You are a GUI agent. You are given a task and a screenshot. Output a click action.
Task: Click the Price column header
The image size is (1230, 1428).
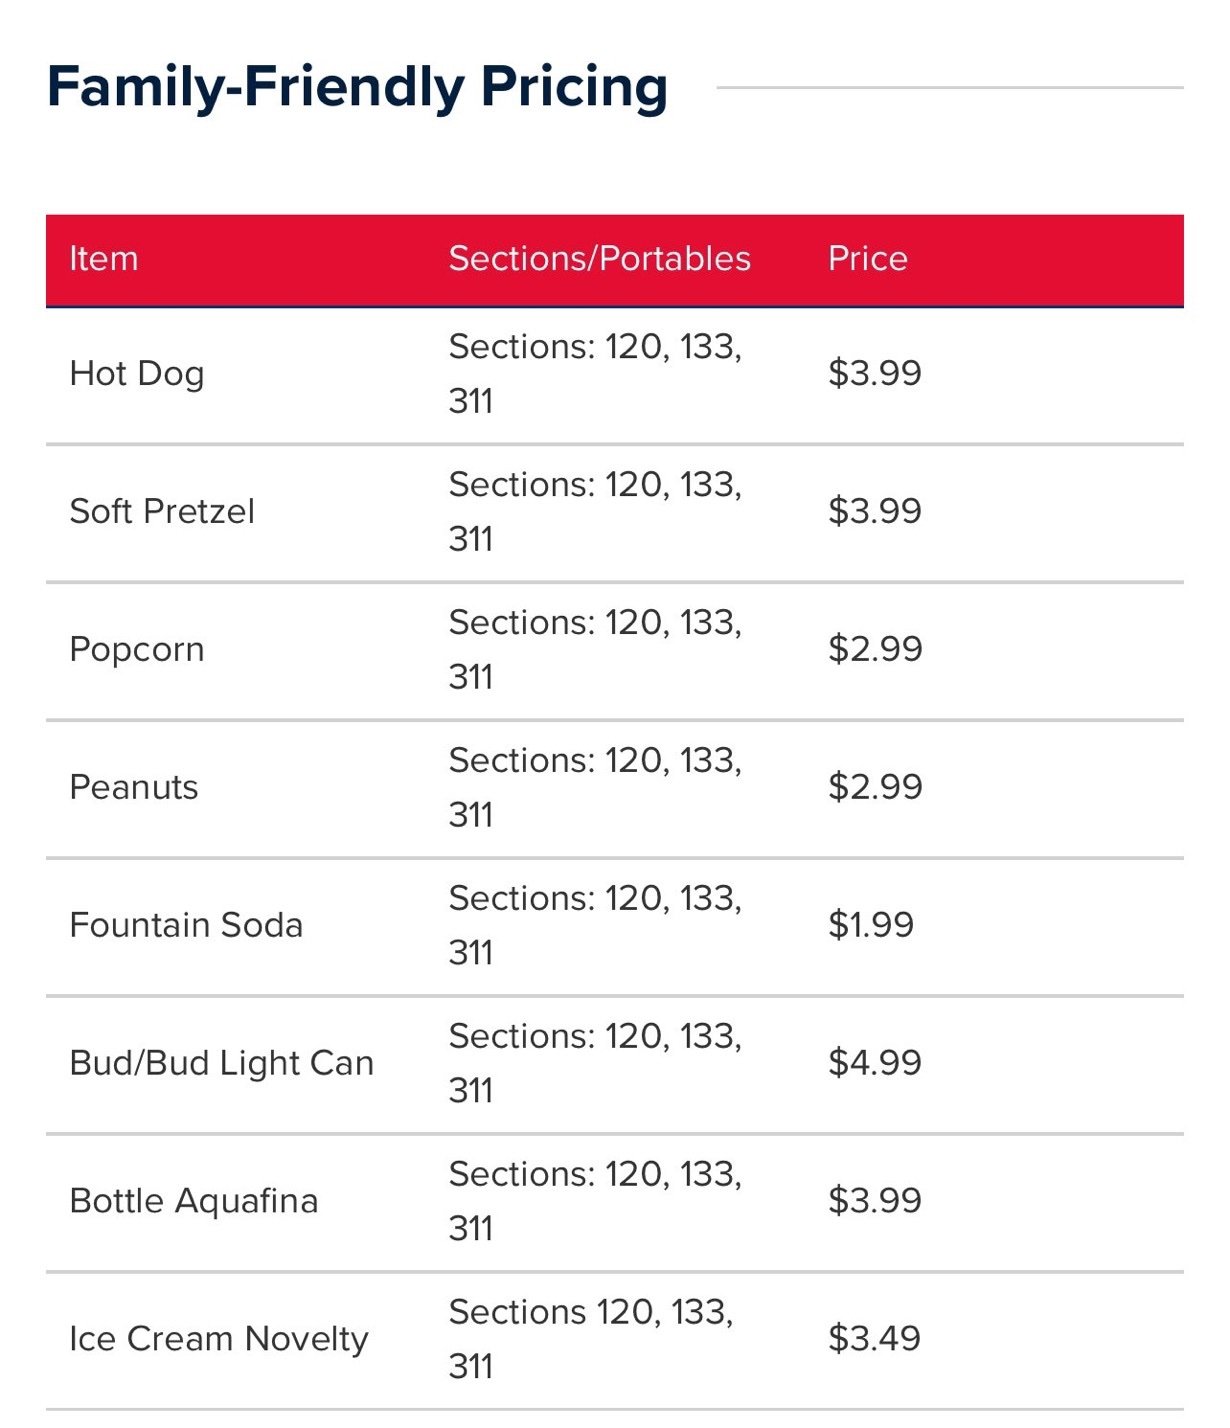click(867, 259)
